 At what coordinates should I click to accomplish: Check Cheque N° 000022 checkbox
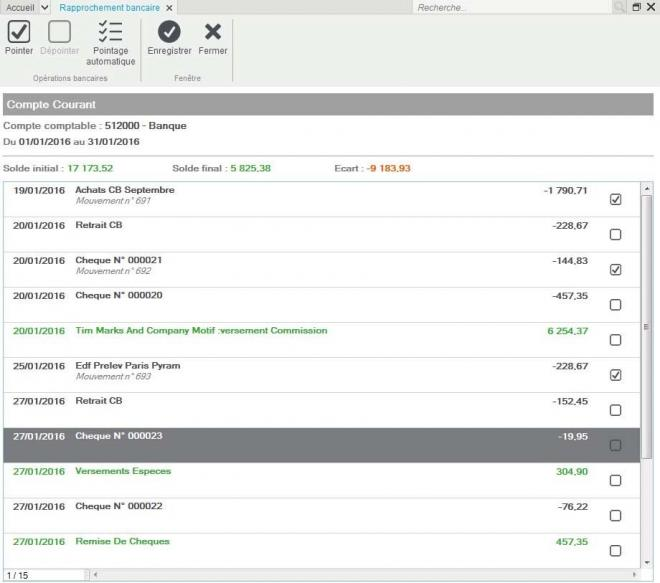tap(615, 516)
